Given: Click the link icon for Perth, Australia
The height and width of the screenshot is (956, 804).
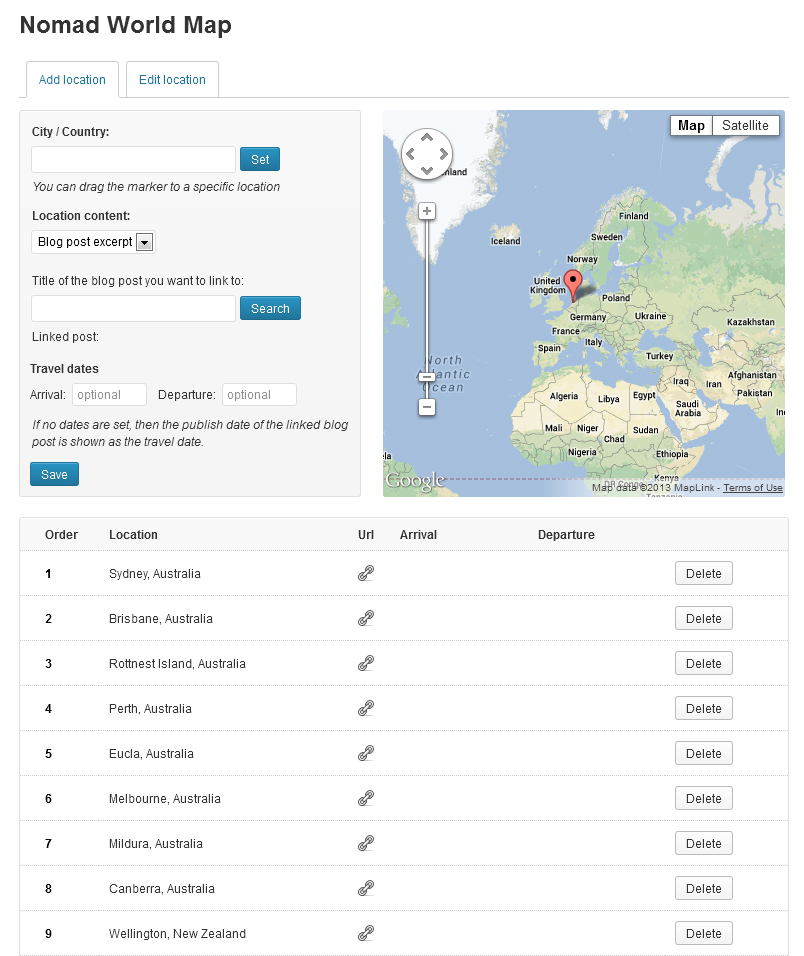Looking at the screenshot, I should 366,709.
